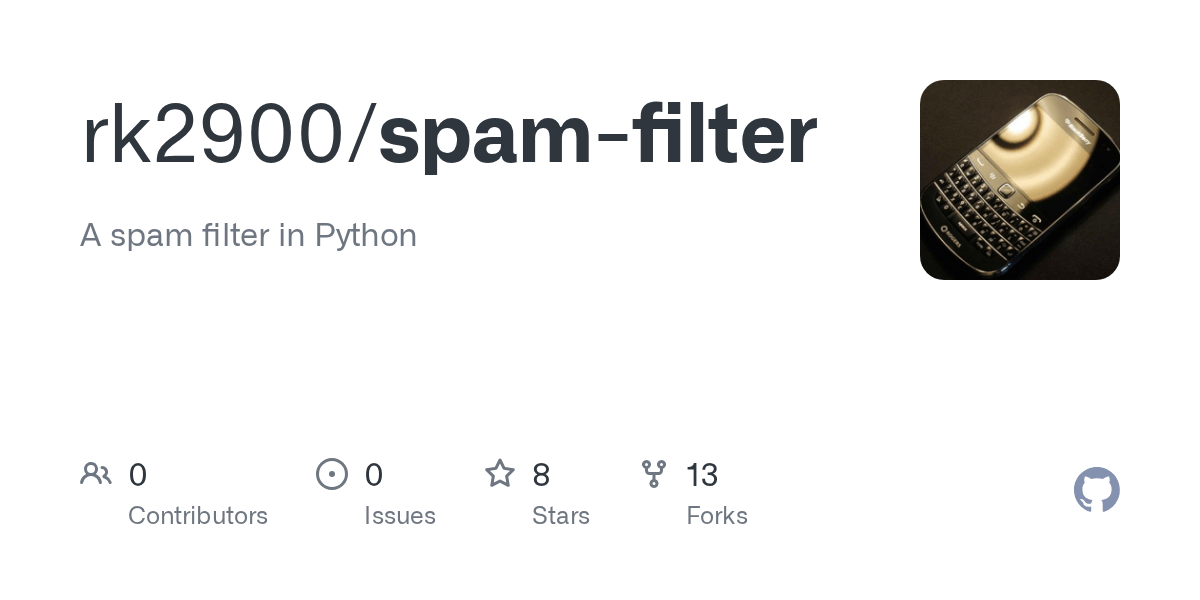Click the Issues circle-dot icon

(332, 474)
